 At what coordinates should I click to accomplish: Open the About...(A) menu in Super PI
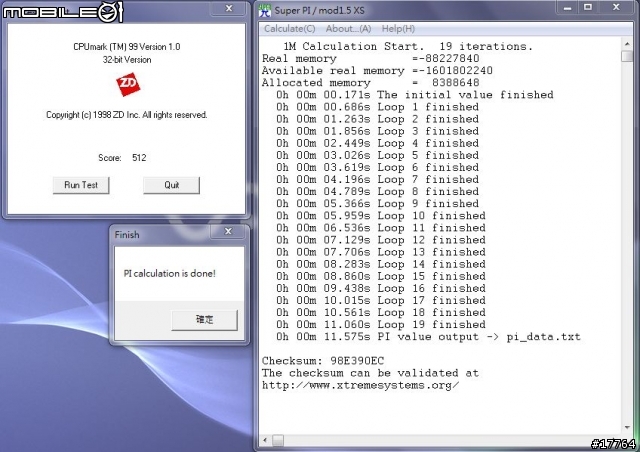tap(348, 29)
